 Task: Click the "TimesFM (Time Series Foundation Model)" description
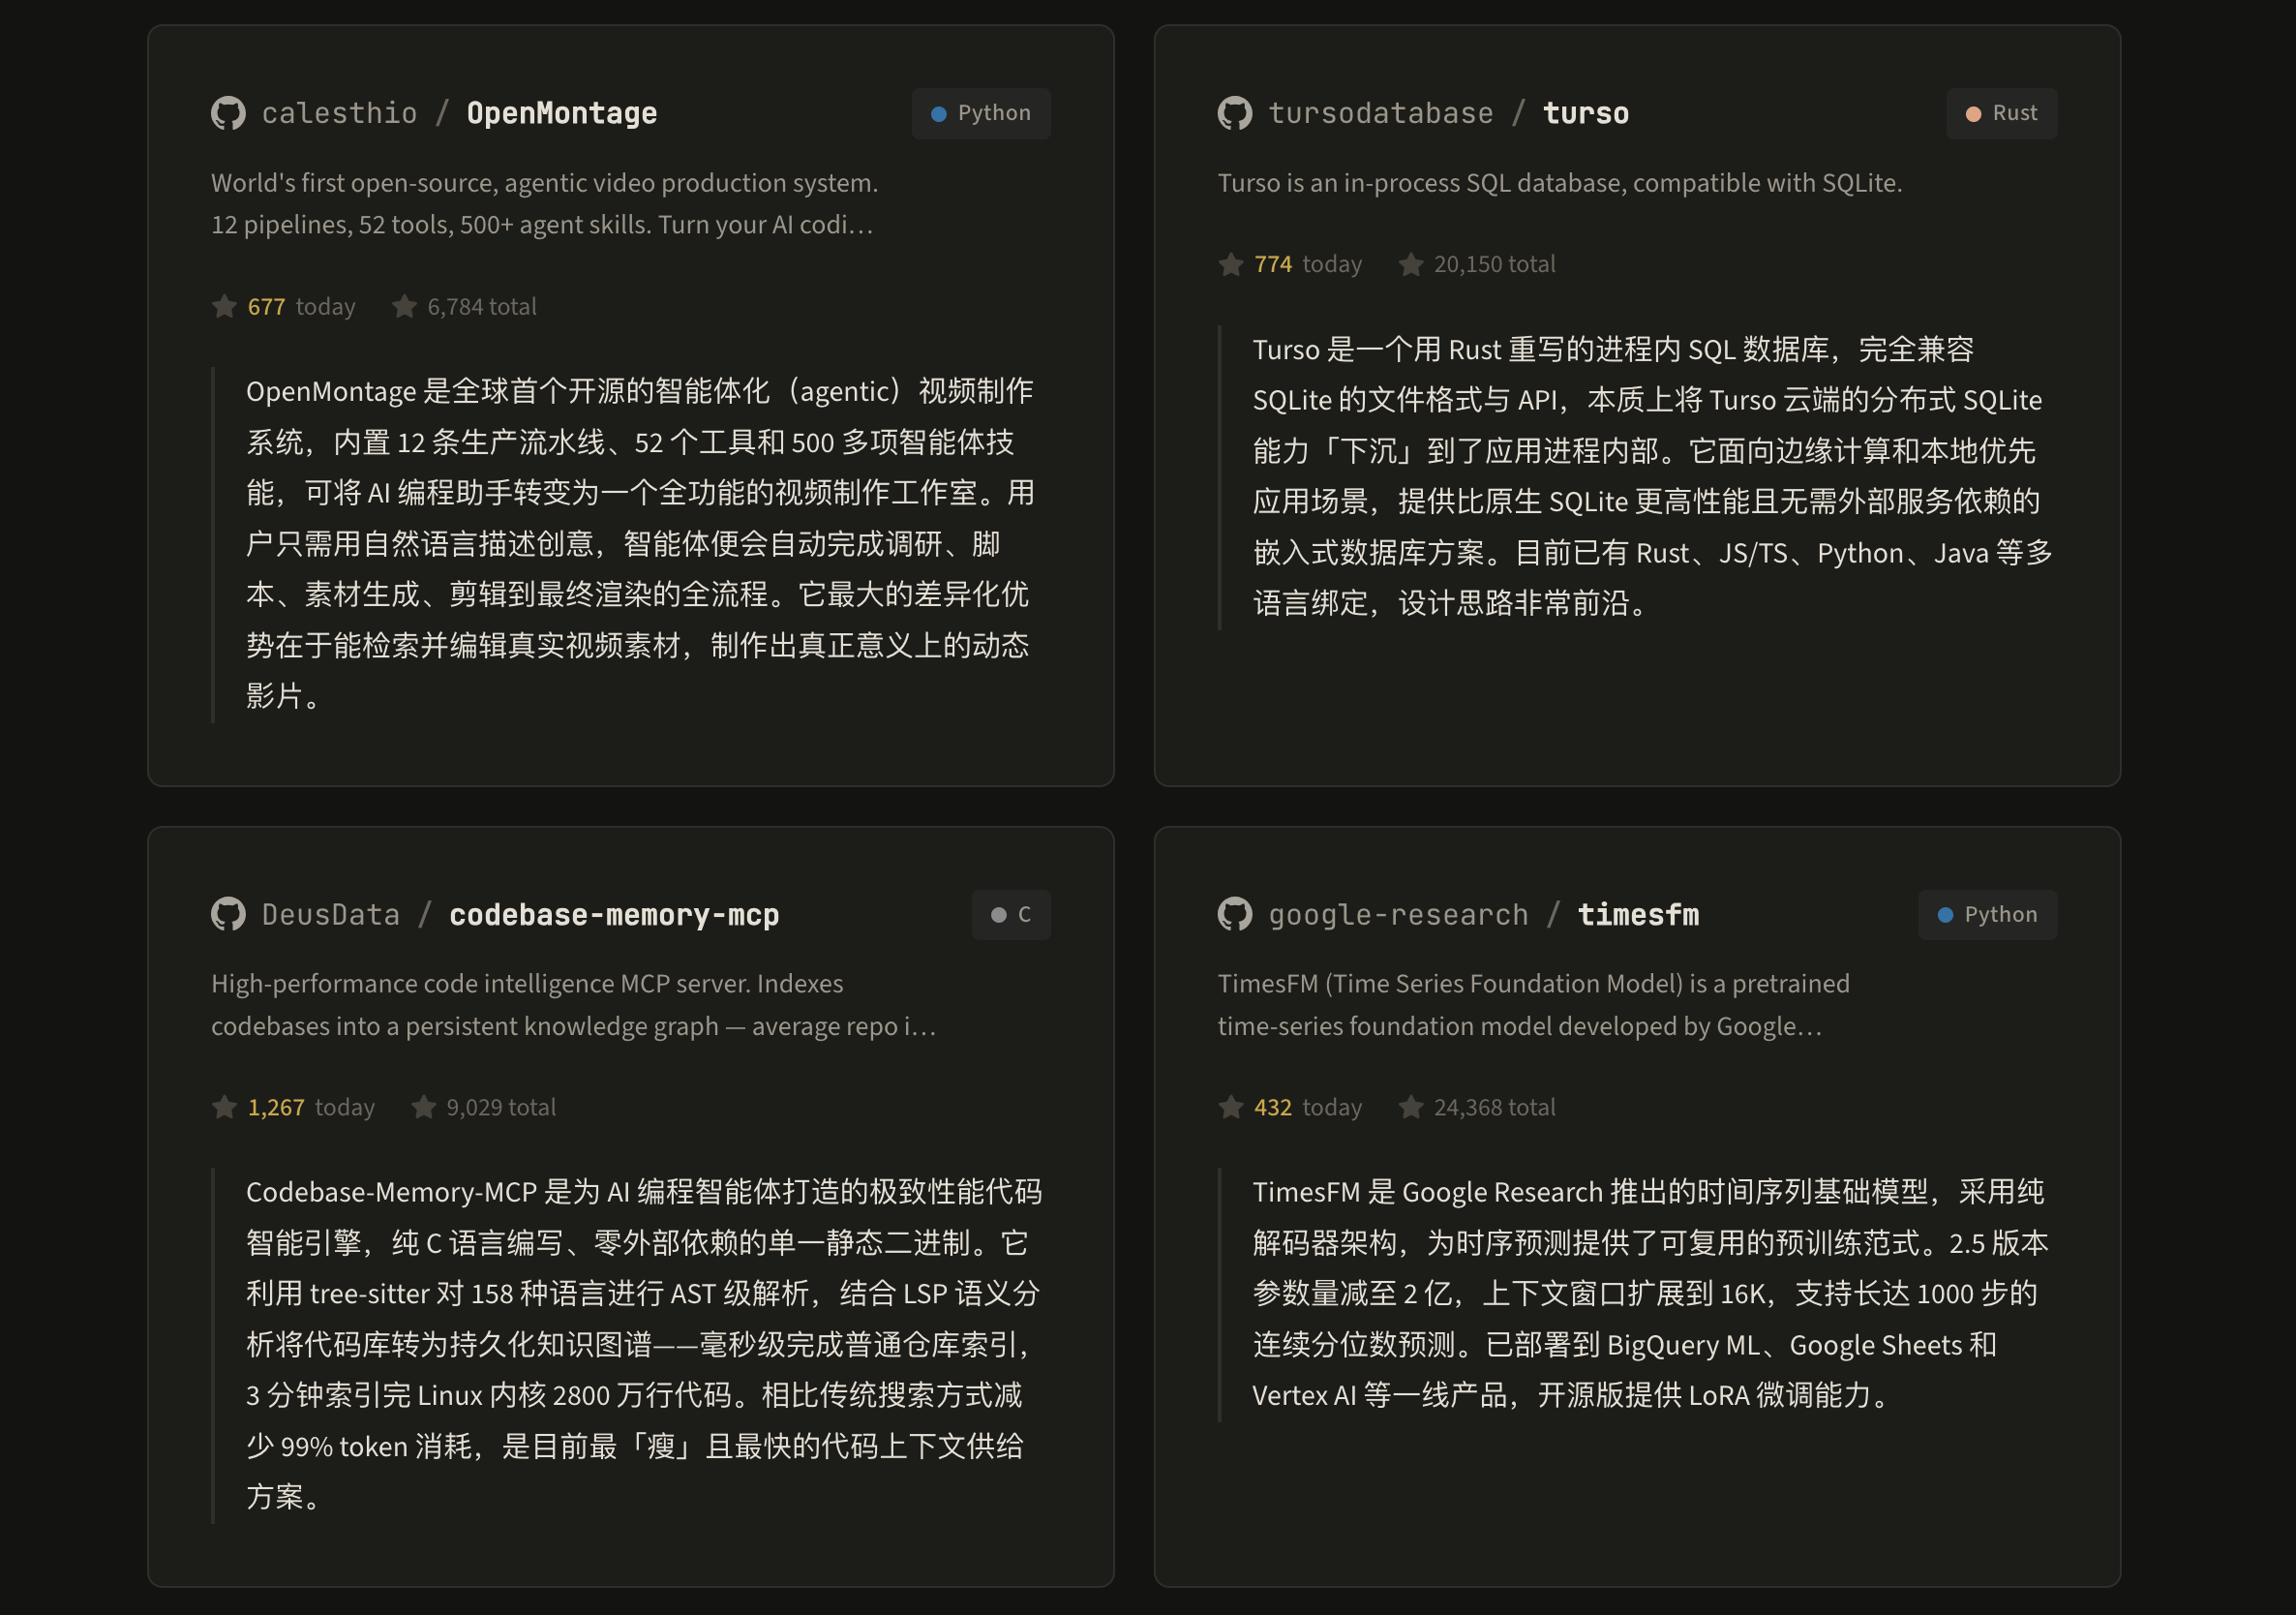[x=1534, y=1004]
